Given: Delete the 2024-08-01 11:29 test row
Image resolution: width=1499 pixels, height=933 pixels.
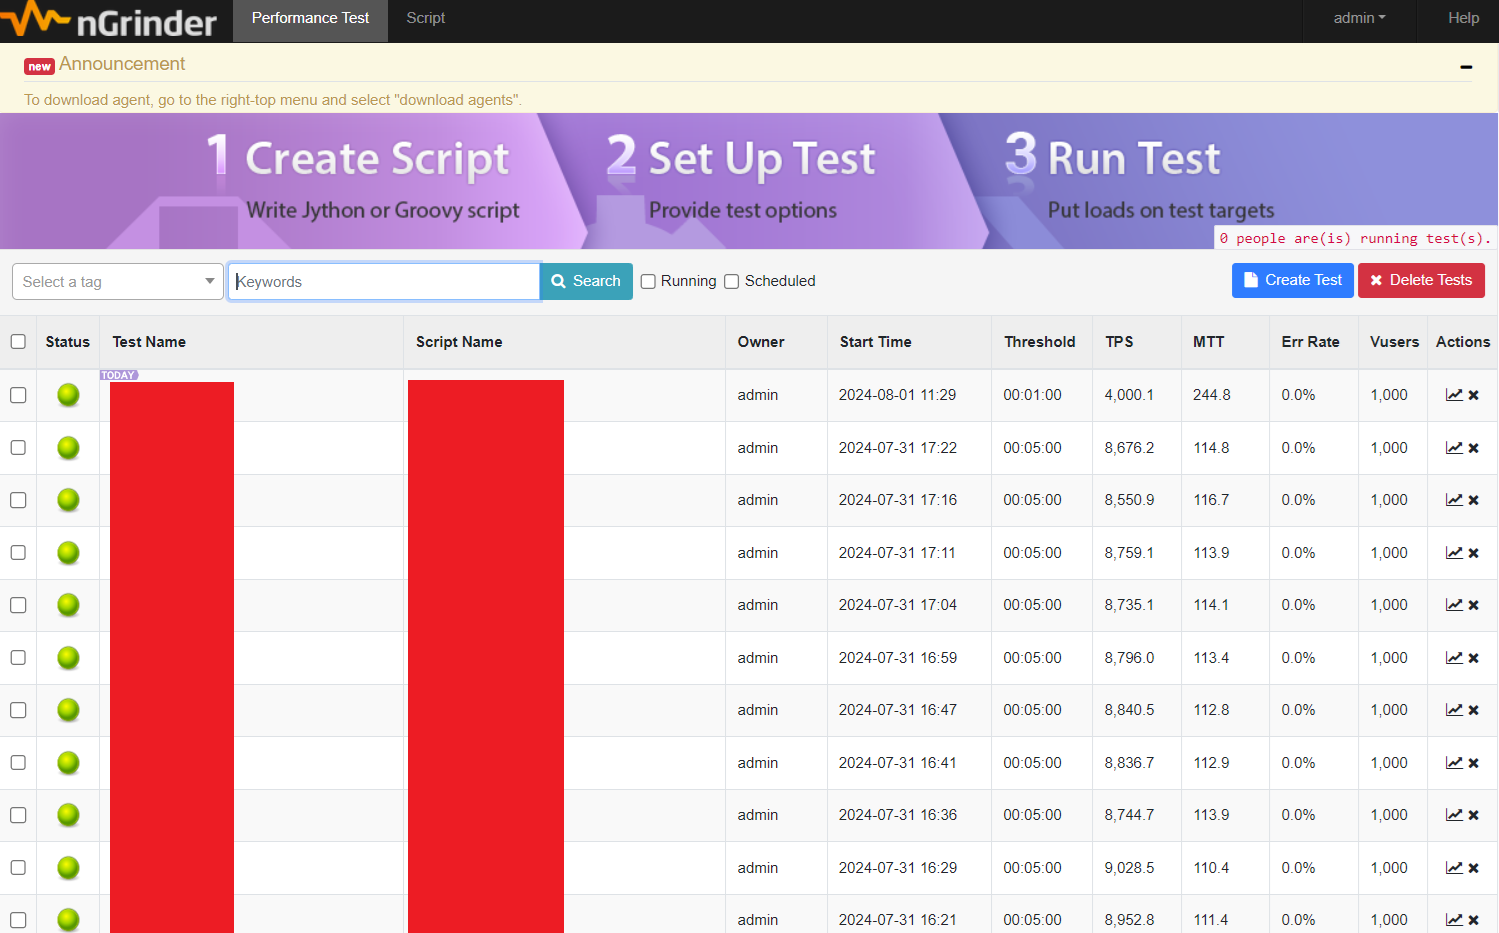Looking at the screenshot, I should pos(1474,395).
